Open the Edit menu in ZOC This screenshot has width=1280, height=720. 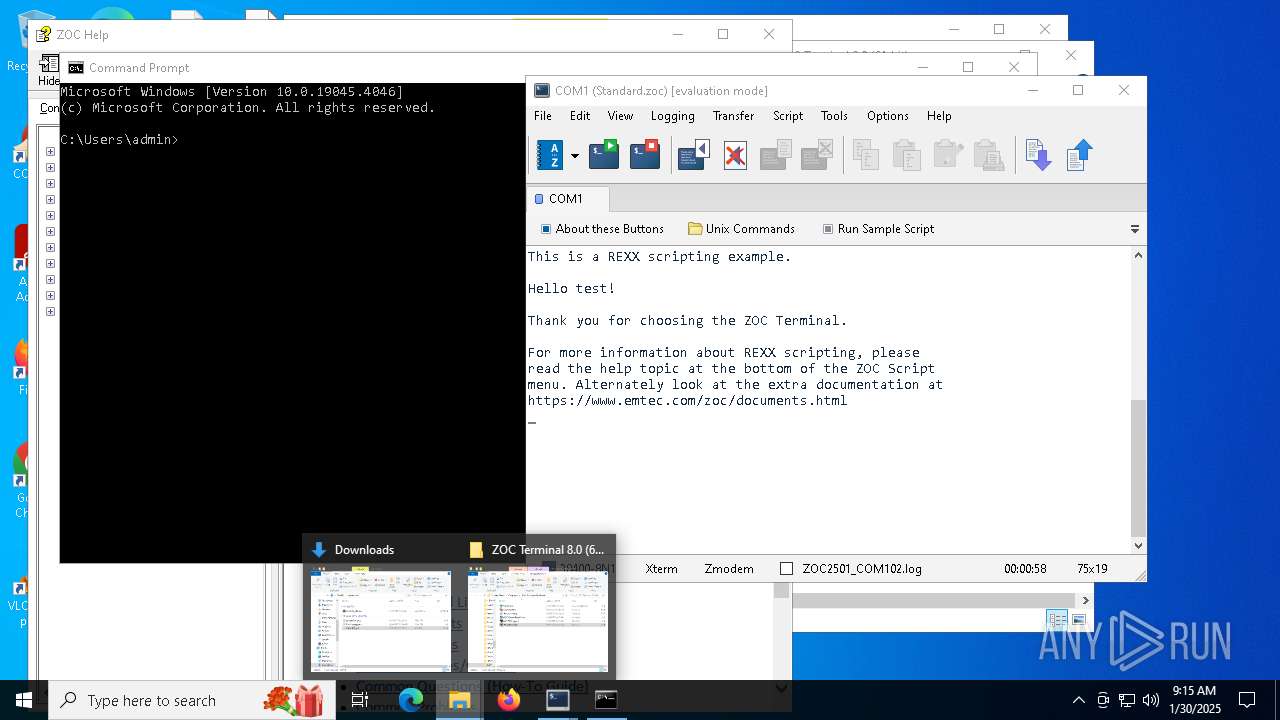(580, 116)
